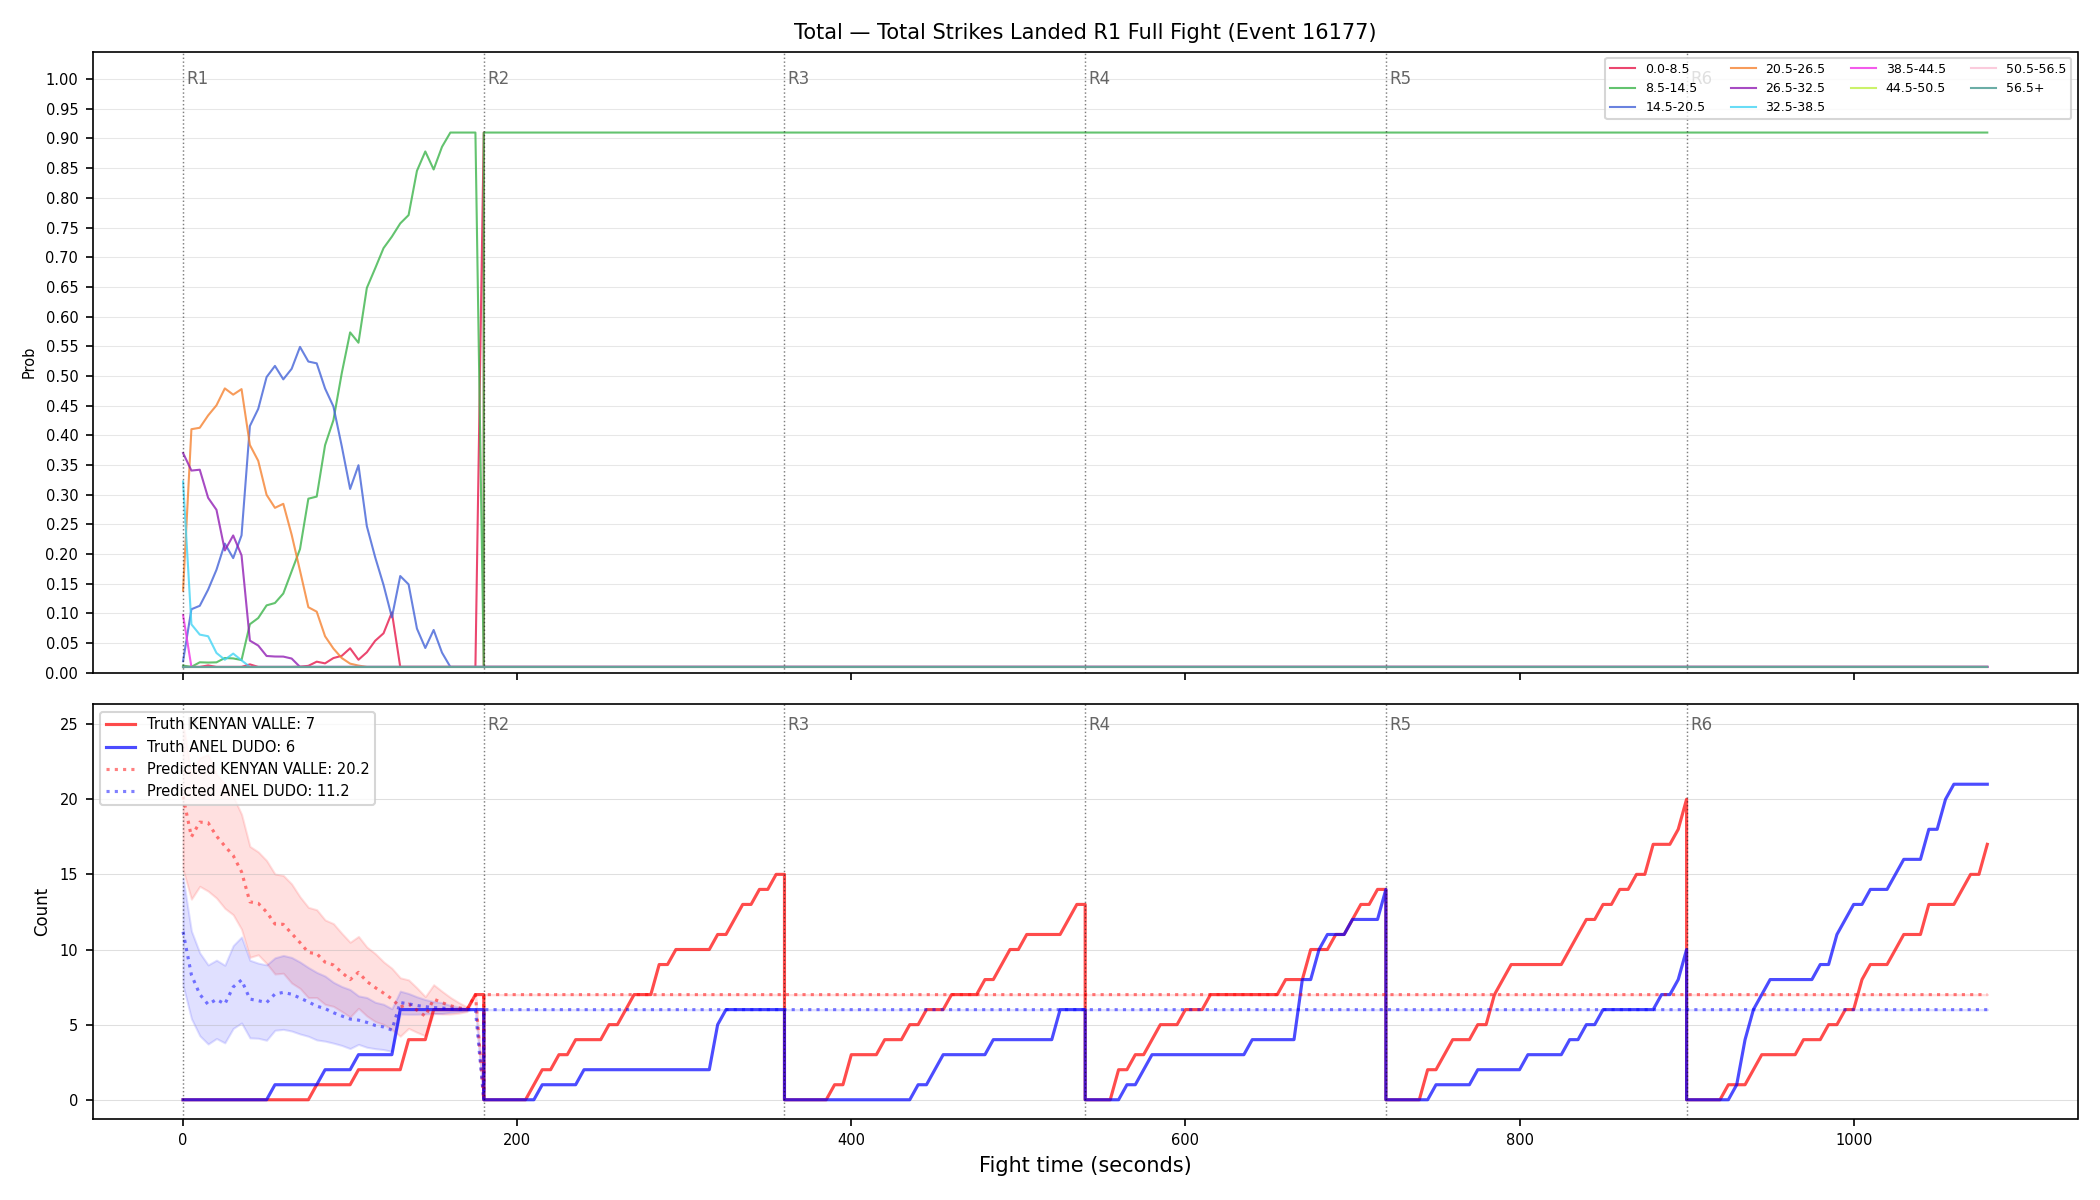
Task: Click the Count y-axis label
Action: (x=41, y=912)
